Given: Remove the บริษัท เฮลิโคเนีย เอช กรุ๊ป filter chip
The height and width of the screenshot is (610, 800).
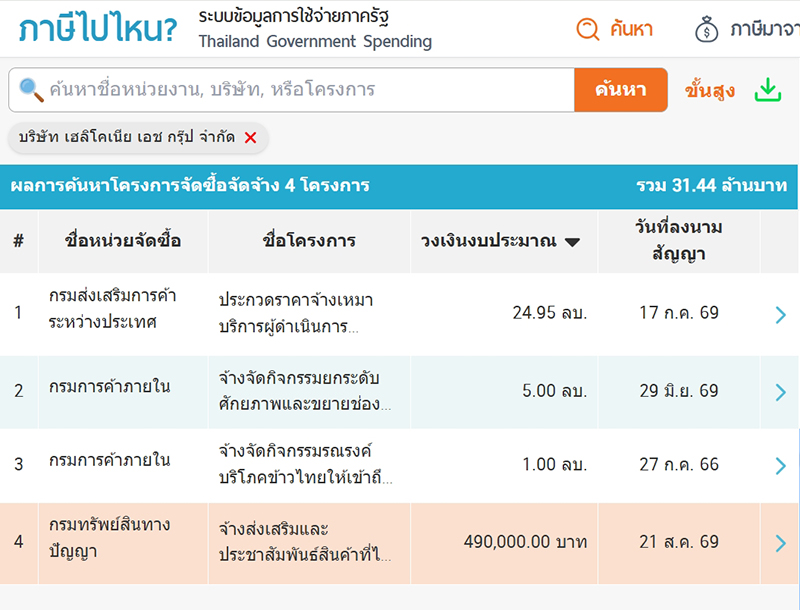Looking at the screenshot, I should click(x=250, y=138).
